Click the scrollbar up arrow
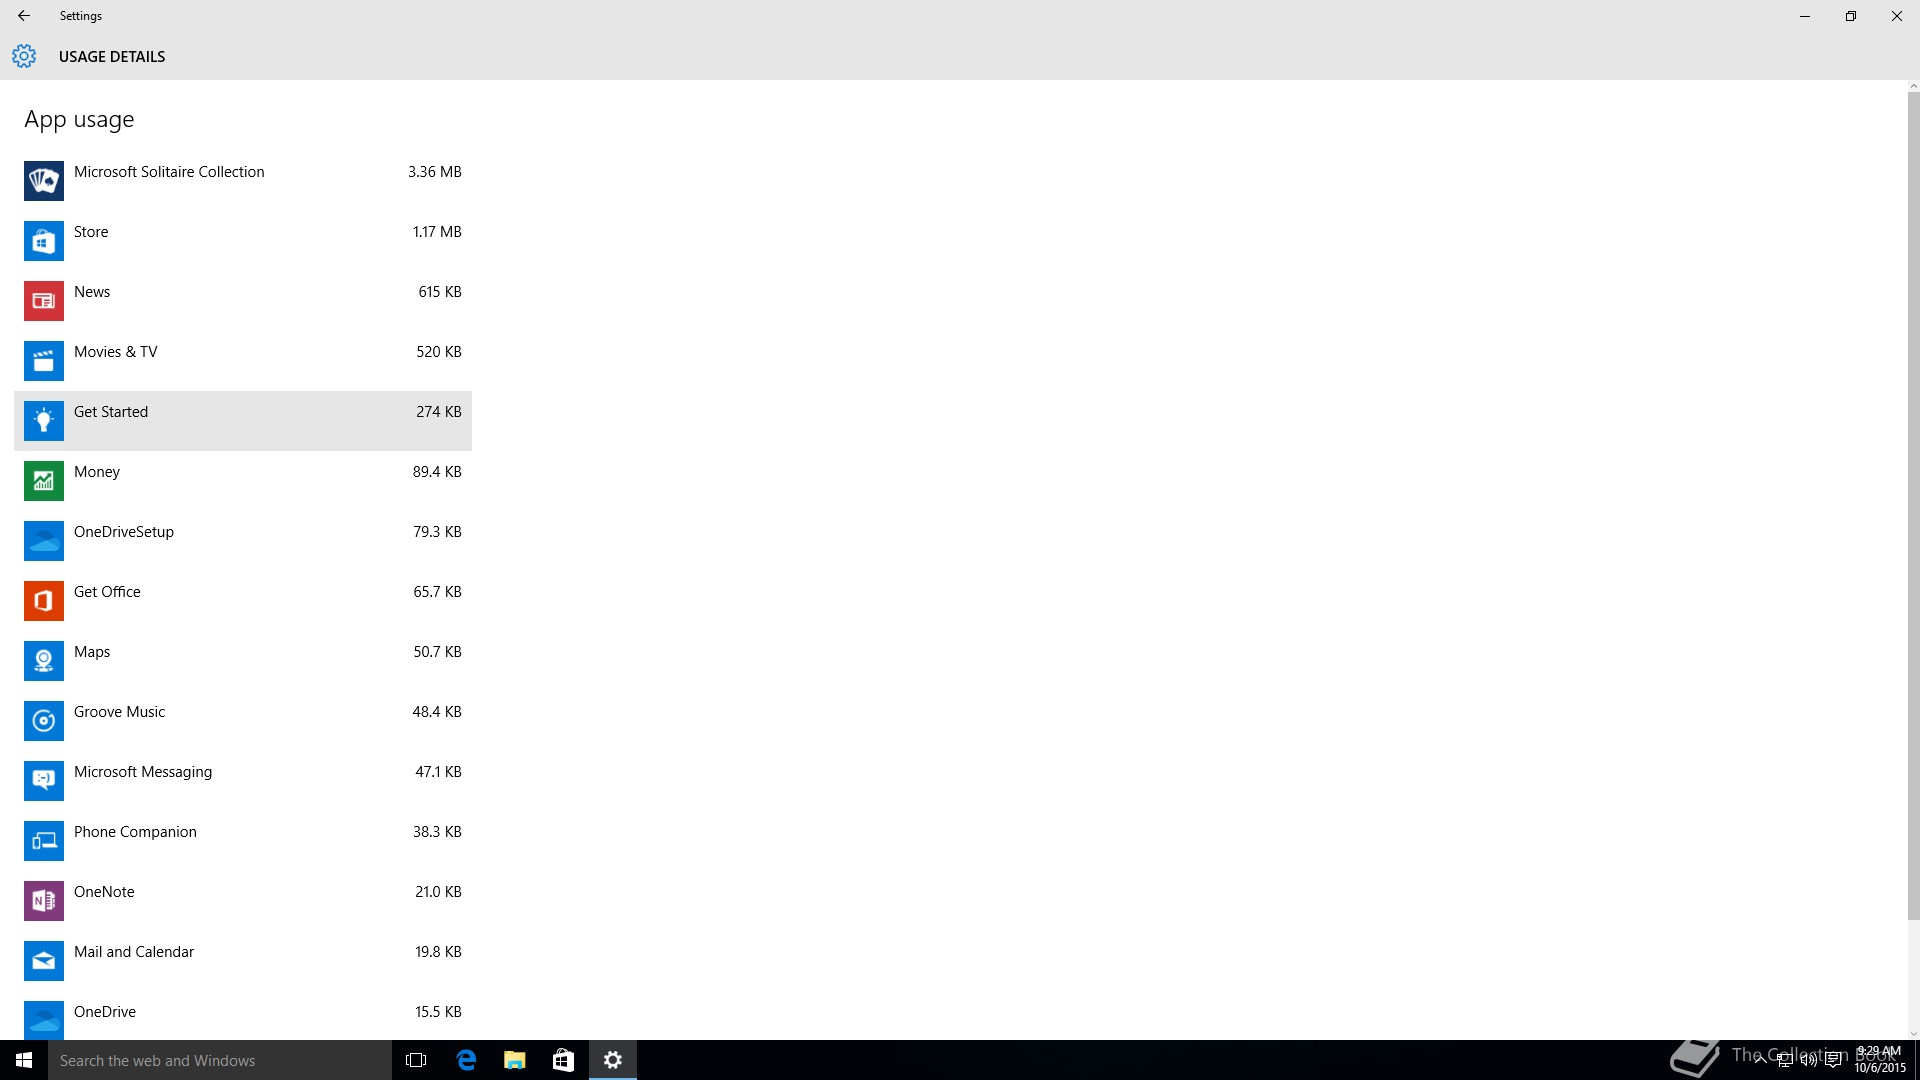This screenshot has height=1080, width=1920. click(1913, 87)
